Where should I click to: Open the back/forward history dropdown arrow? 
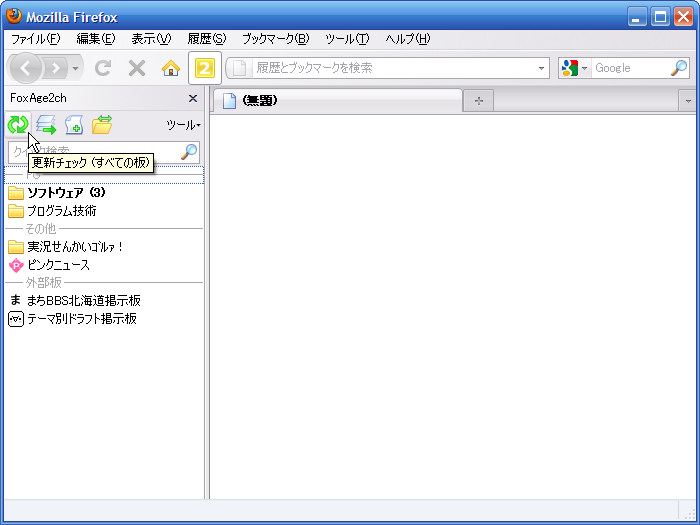coord(77,68)
